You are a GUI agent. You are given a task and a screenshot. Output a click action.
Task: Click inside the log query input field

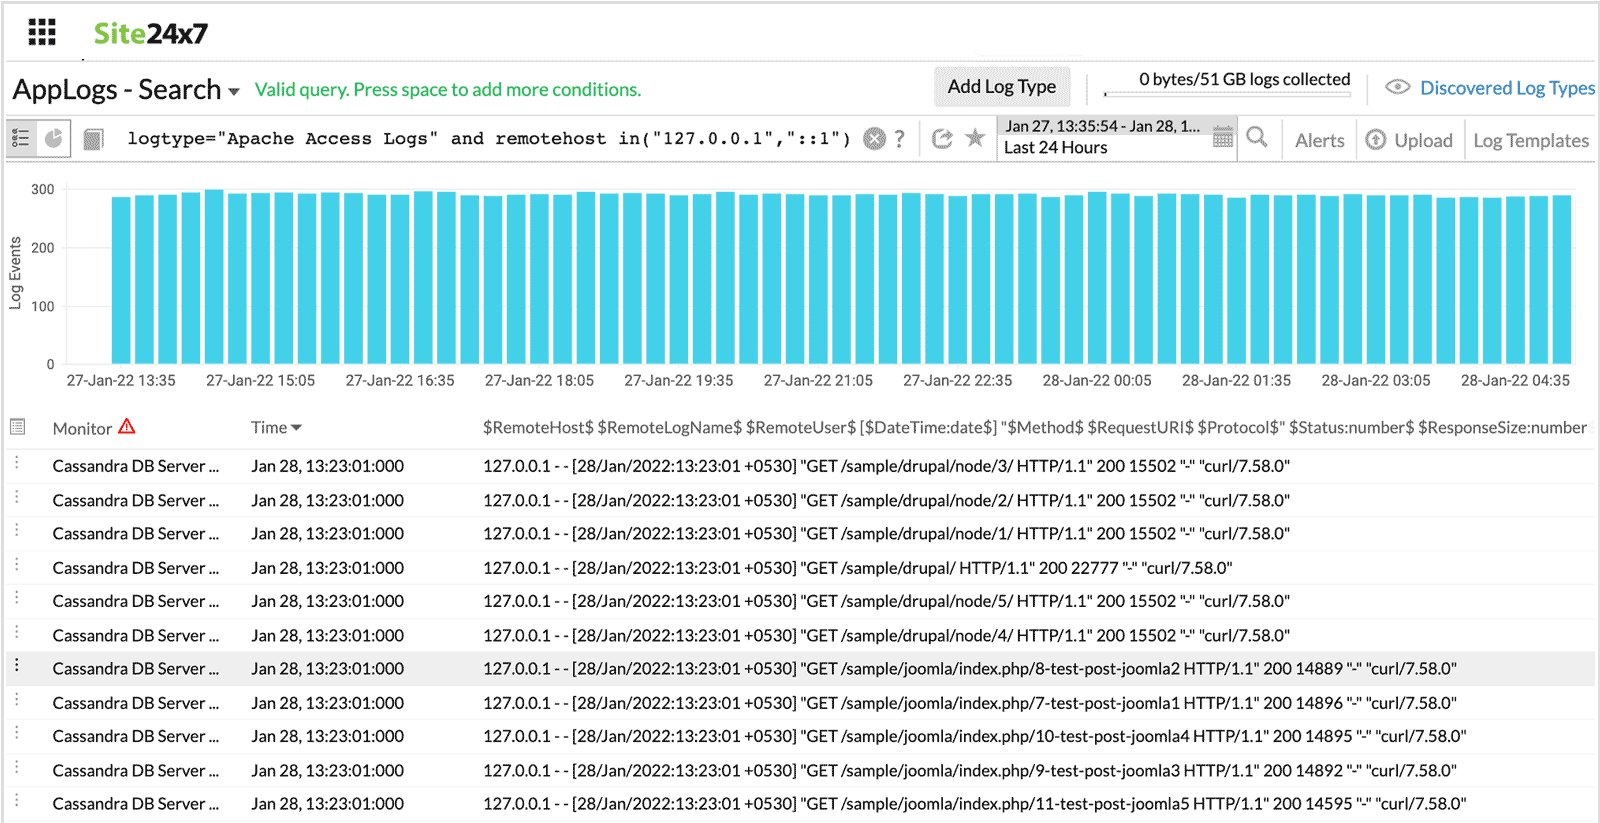(488, 139)
